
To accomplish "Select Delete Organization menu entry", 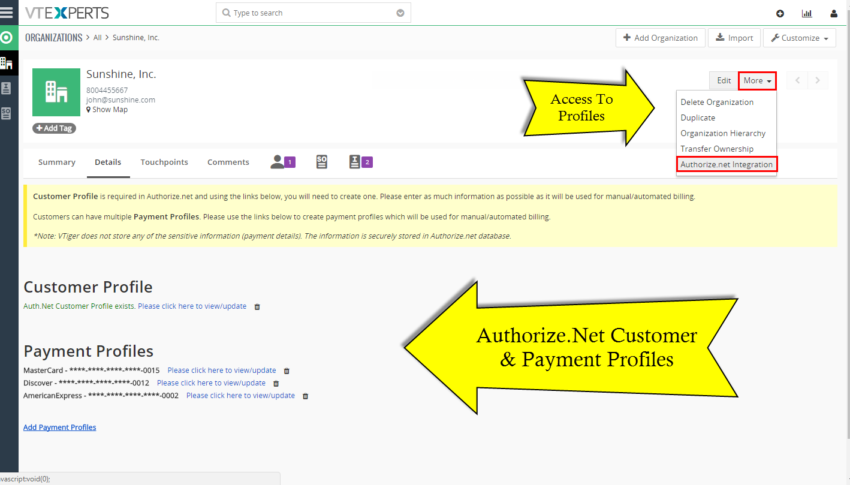I will (x=717, y=102).
